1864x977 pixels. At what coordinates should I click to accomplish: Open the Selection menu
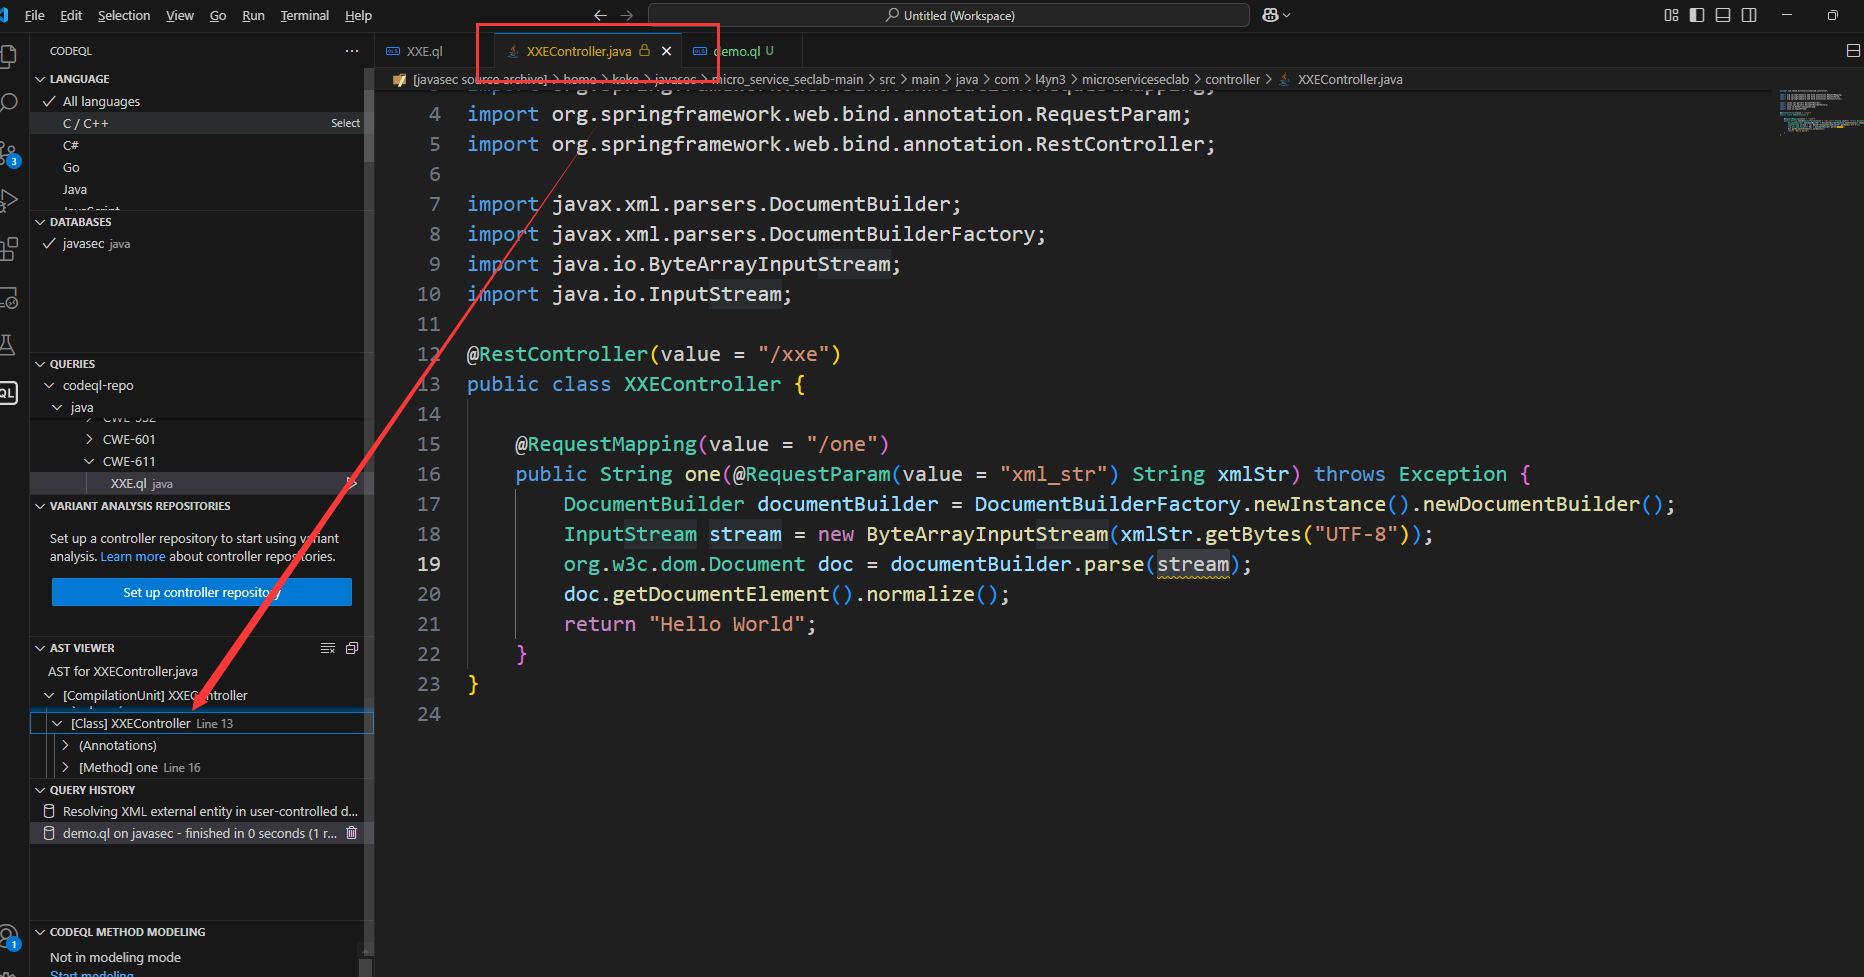coord(124,15)
